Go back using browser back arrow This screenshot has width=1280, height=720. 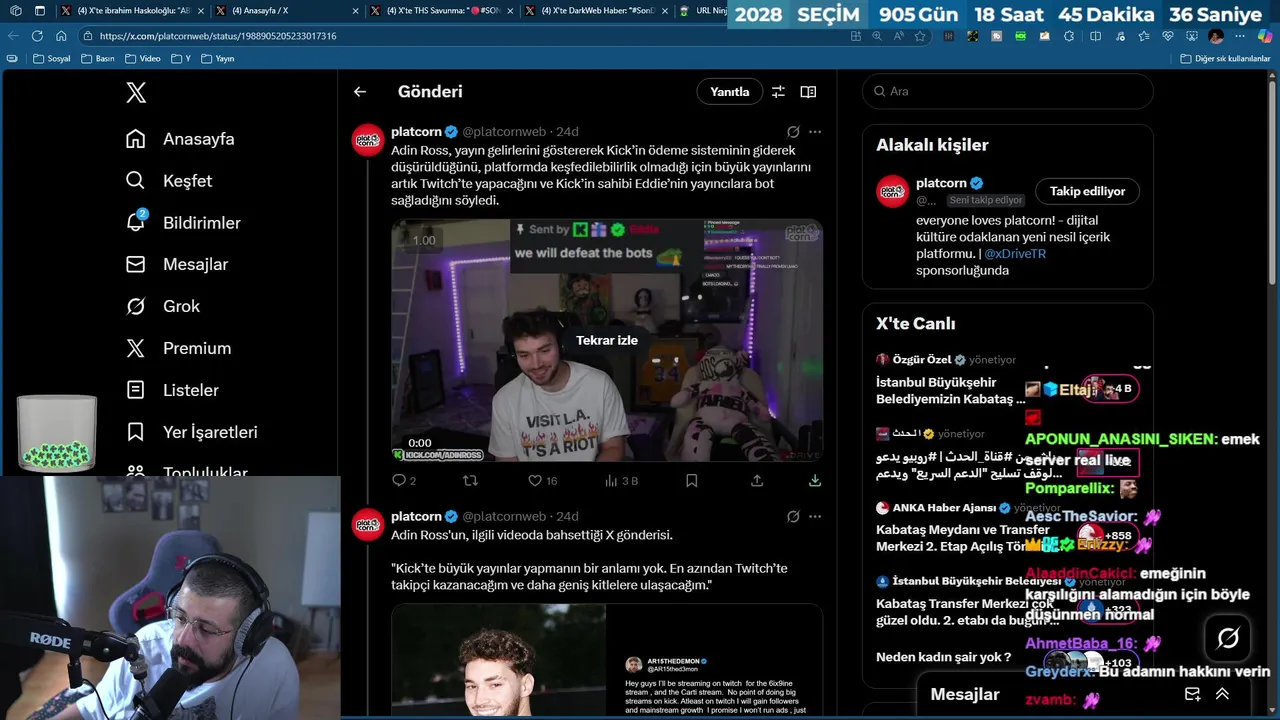[13, 36]
